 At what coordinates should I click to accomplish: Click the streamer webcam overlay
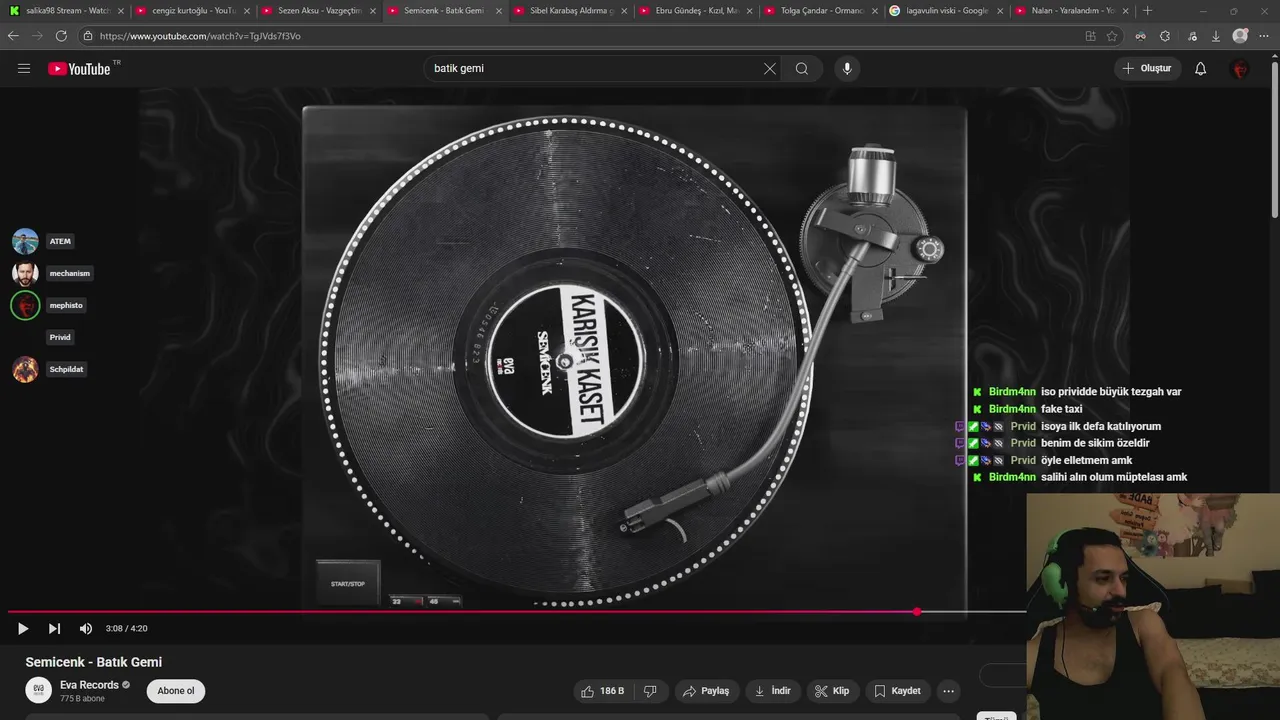tap(1153, 606)
